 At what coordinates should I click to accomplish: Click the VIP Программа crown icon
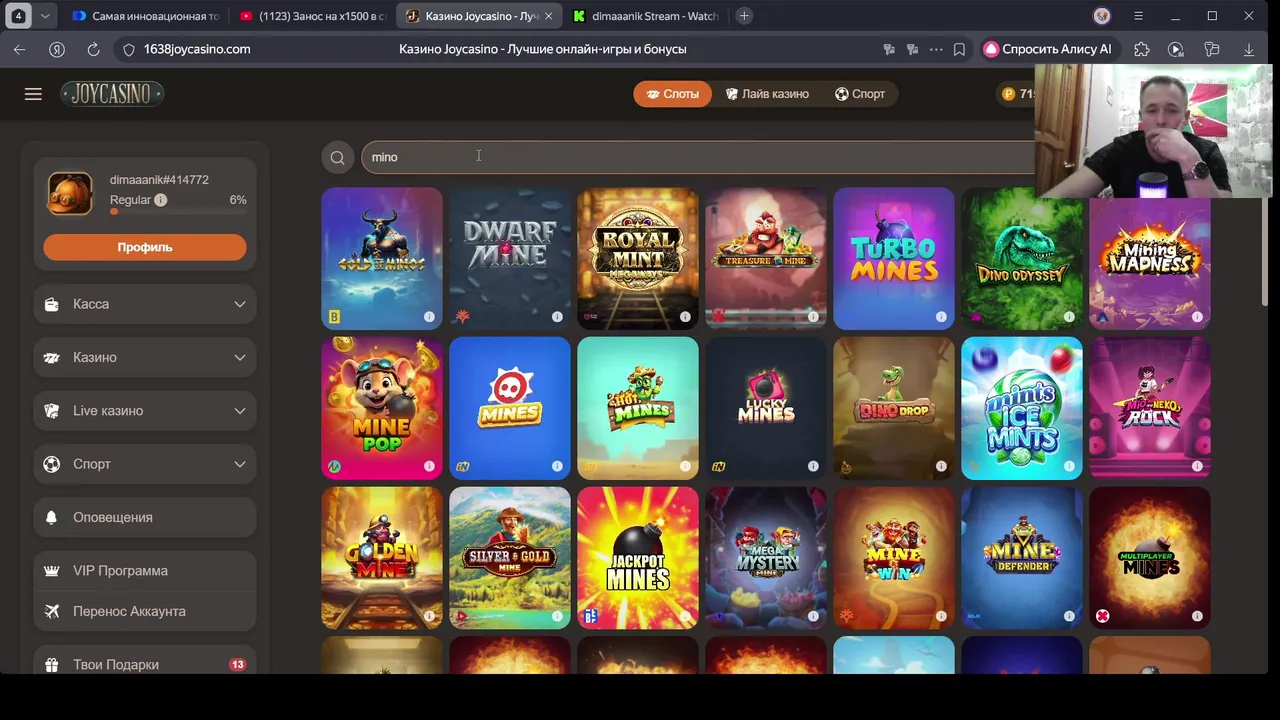(x=52, y=571)
